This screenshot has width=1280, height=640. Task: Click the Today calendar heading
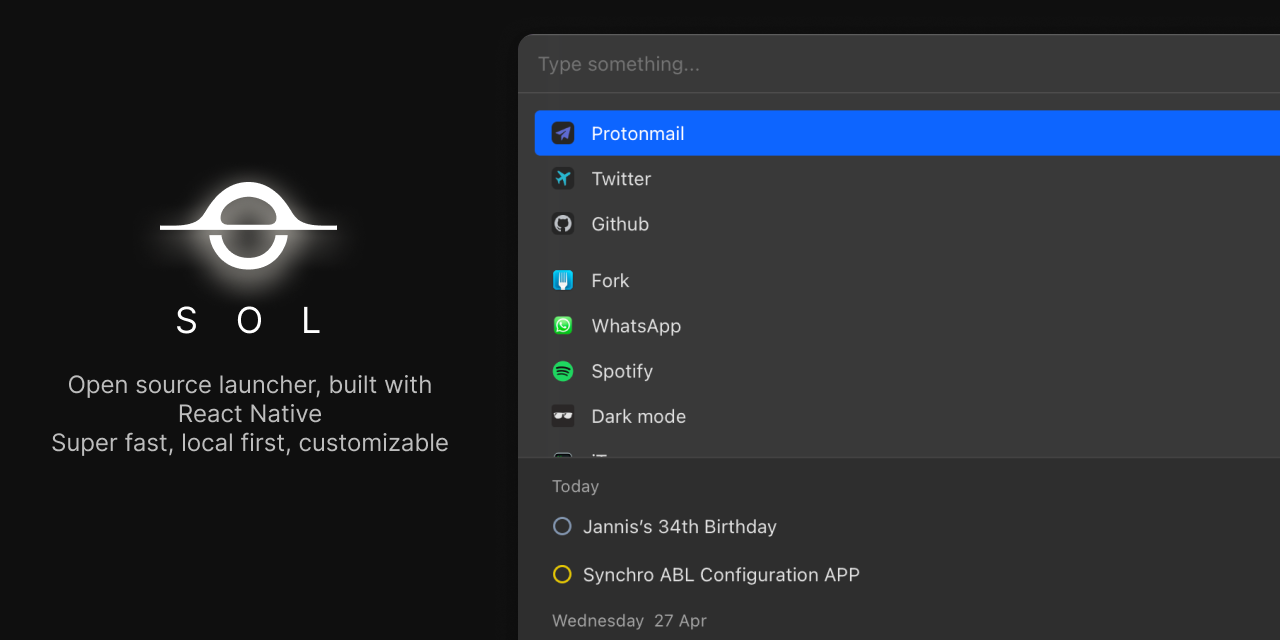click(x=575, y=486)
